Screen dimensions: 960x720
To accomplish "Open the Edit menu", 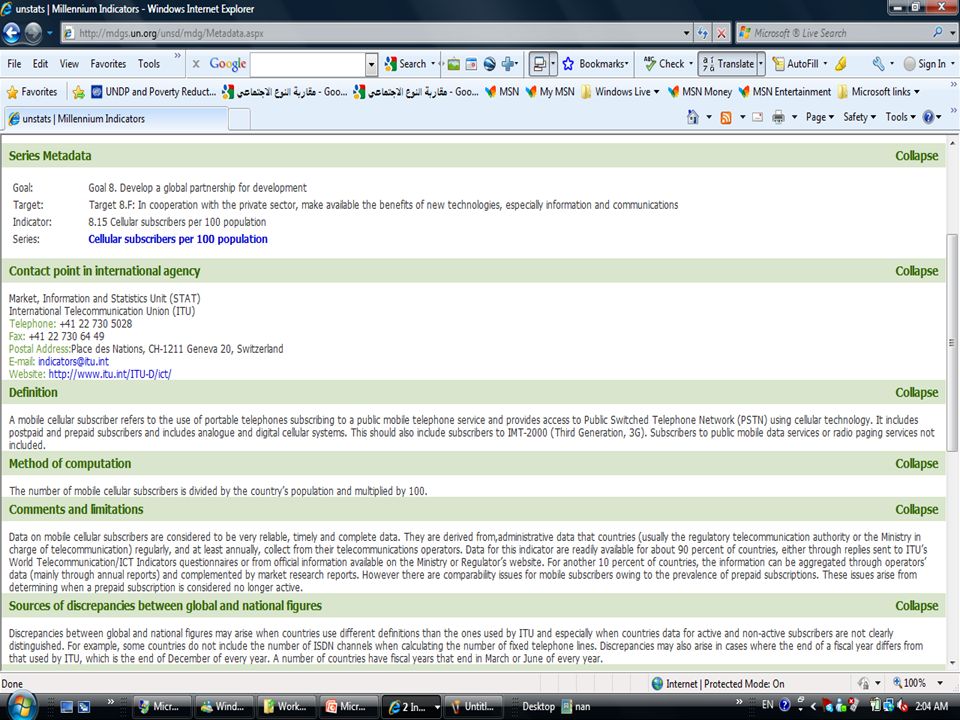I will (x=40, y=64).
